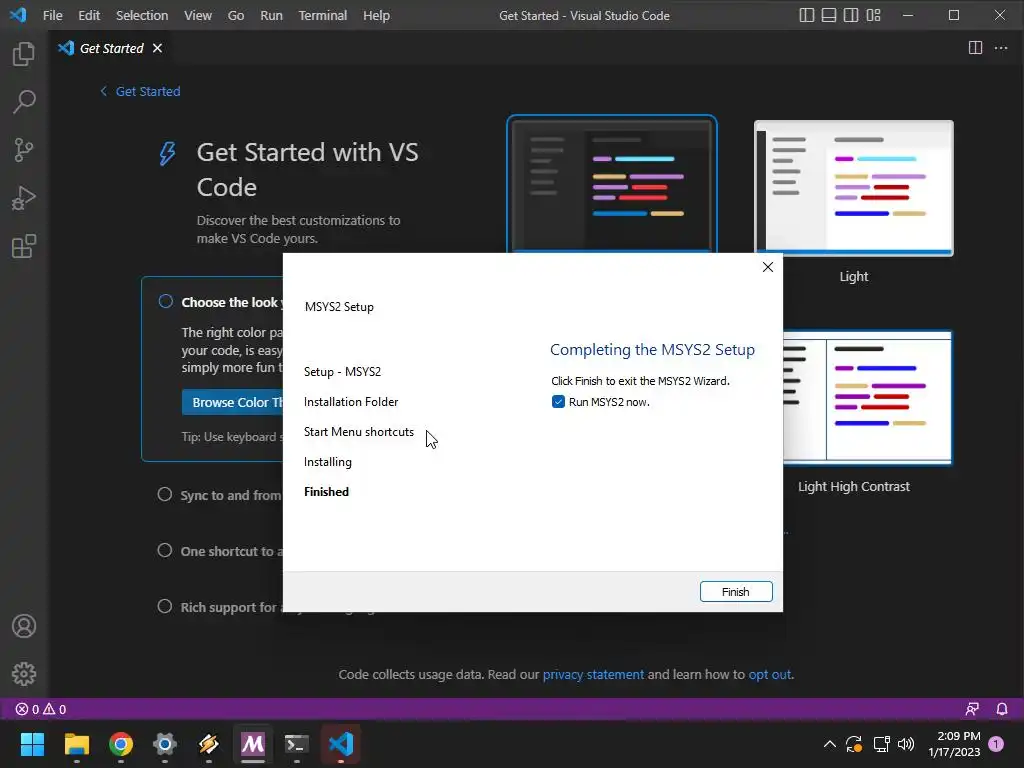Open the Help menu
The width and height of the screenshot is (1024, 768).
click(x=376, y=15)
